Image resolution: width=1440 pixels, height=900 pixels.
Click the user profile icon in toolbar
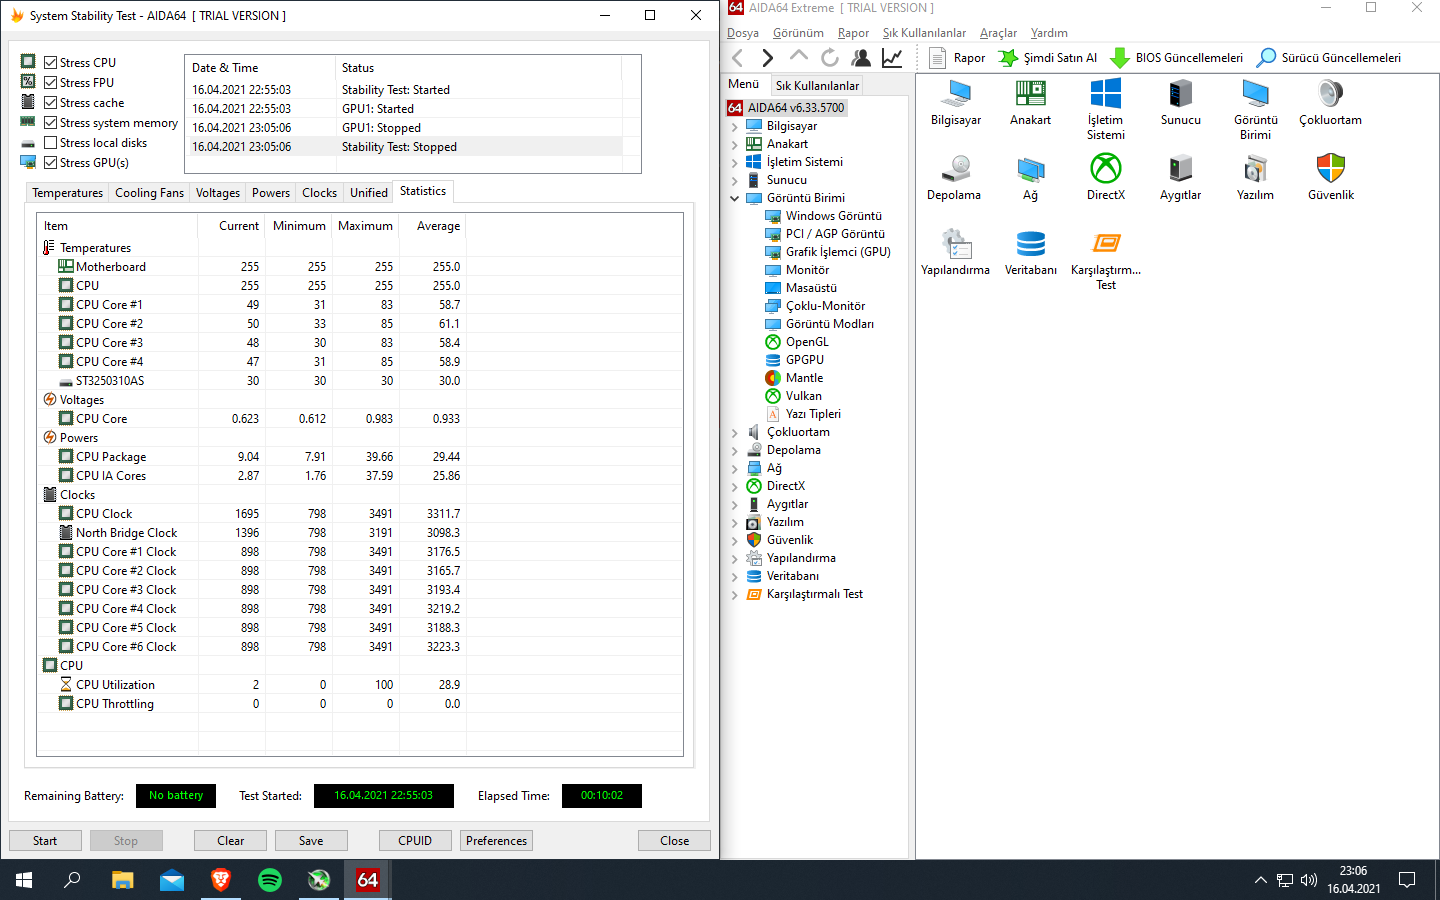860,58
